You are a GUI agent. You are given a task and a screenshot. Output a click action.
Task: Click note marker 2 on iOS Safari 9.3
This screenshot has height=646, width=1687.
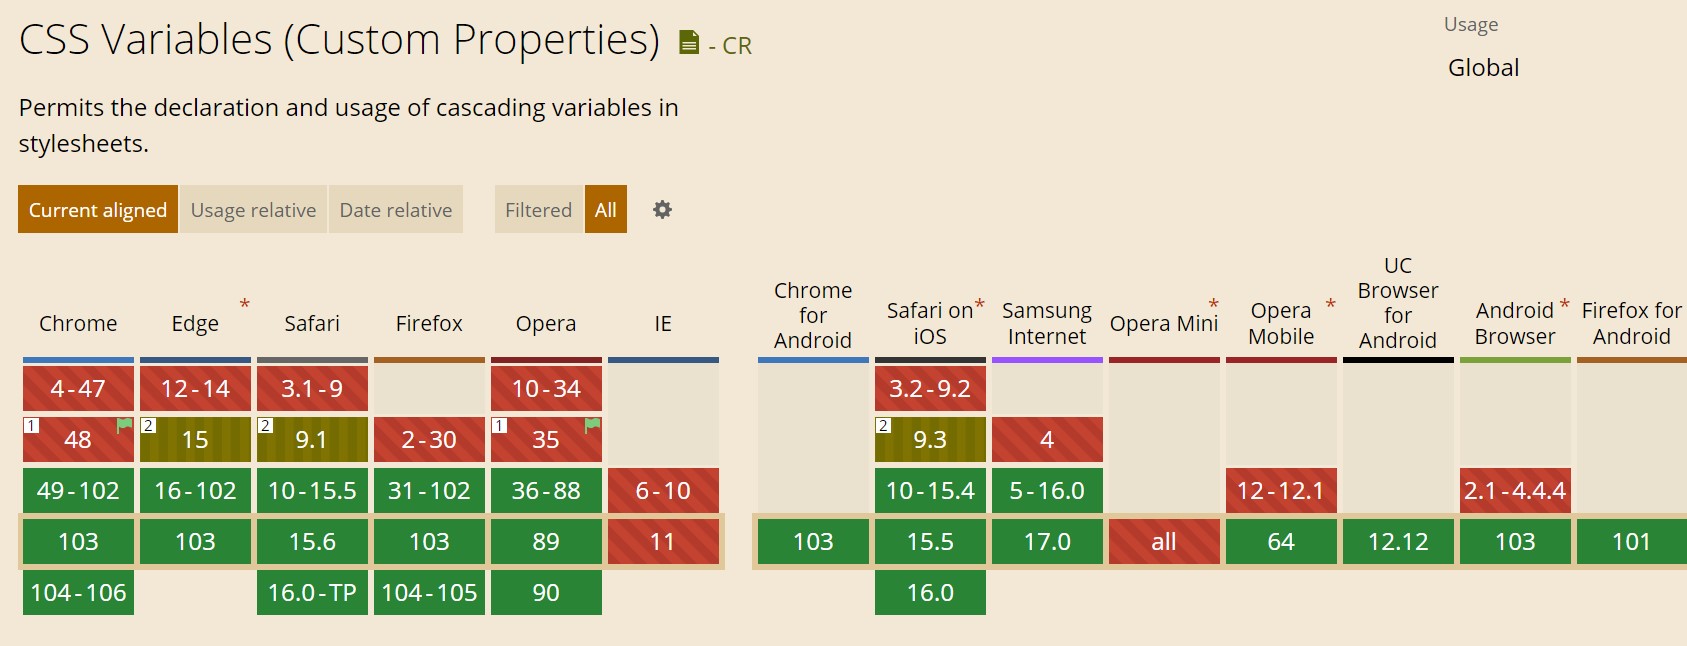pos(883,426)
